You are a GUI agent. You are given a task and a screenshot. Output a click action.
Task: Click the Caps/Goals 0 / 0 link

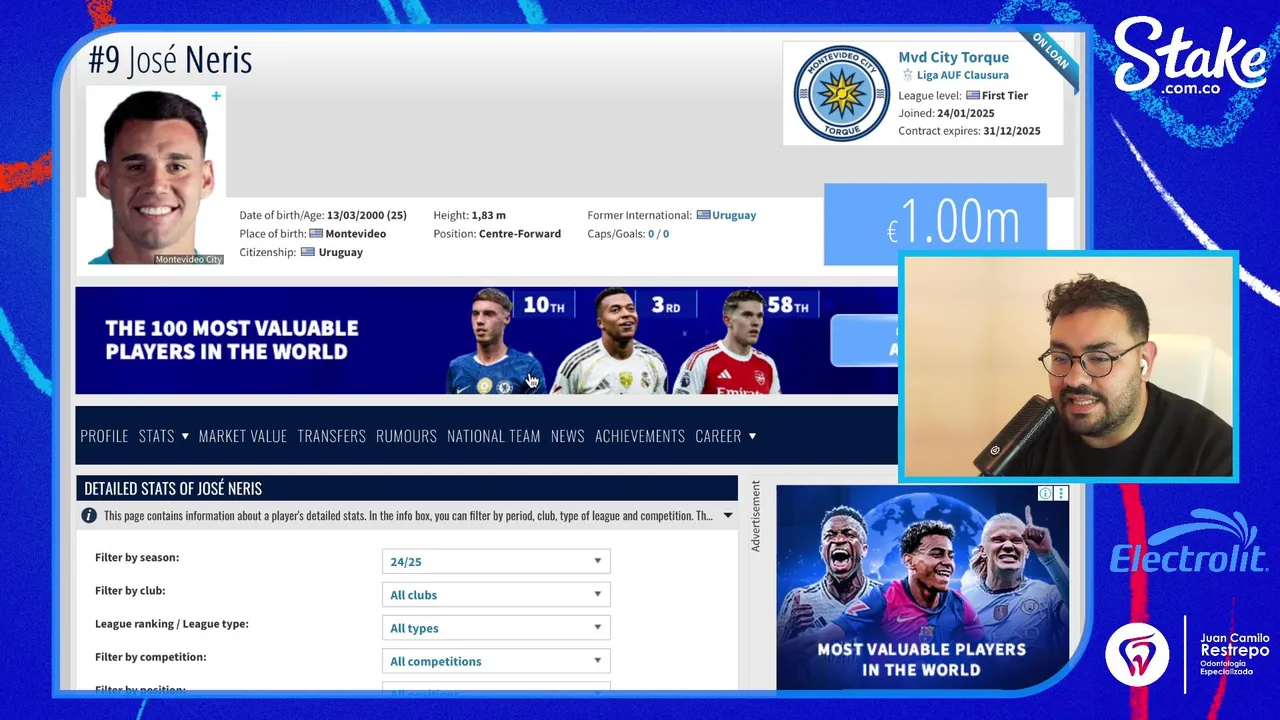pyautogui.click(x=658, y=234)
